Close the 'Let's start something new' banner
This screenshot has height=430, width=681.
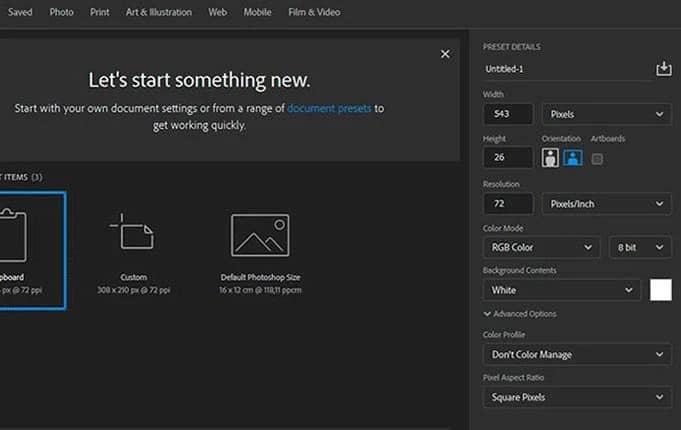point(445,54)
